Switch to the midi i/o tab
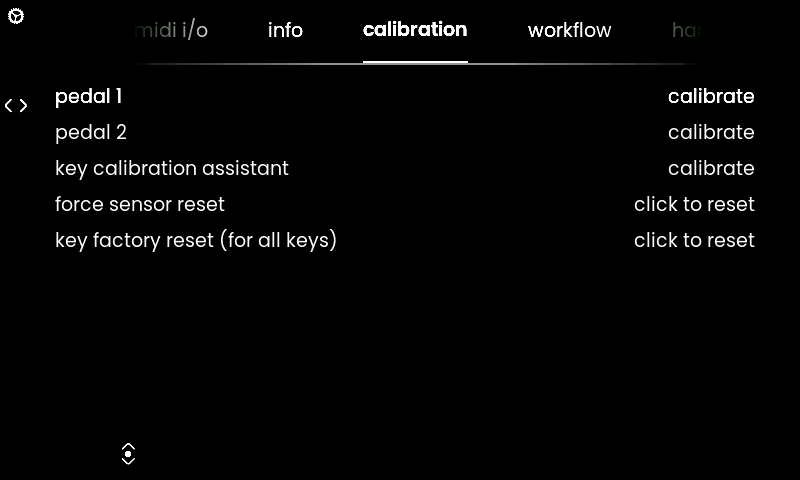Viewport: 800px width, 480px height. point(171,30)
